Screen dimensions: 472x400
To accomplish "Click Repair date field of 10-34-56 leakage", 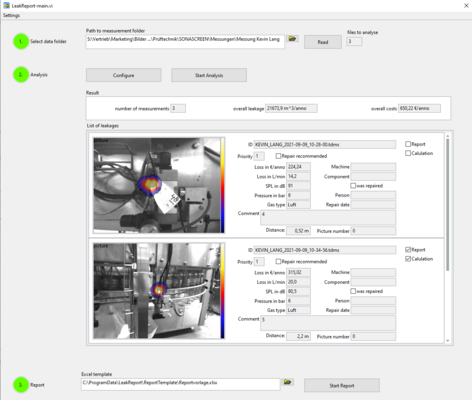I will tap(373, 310).
